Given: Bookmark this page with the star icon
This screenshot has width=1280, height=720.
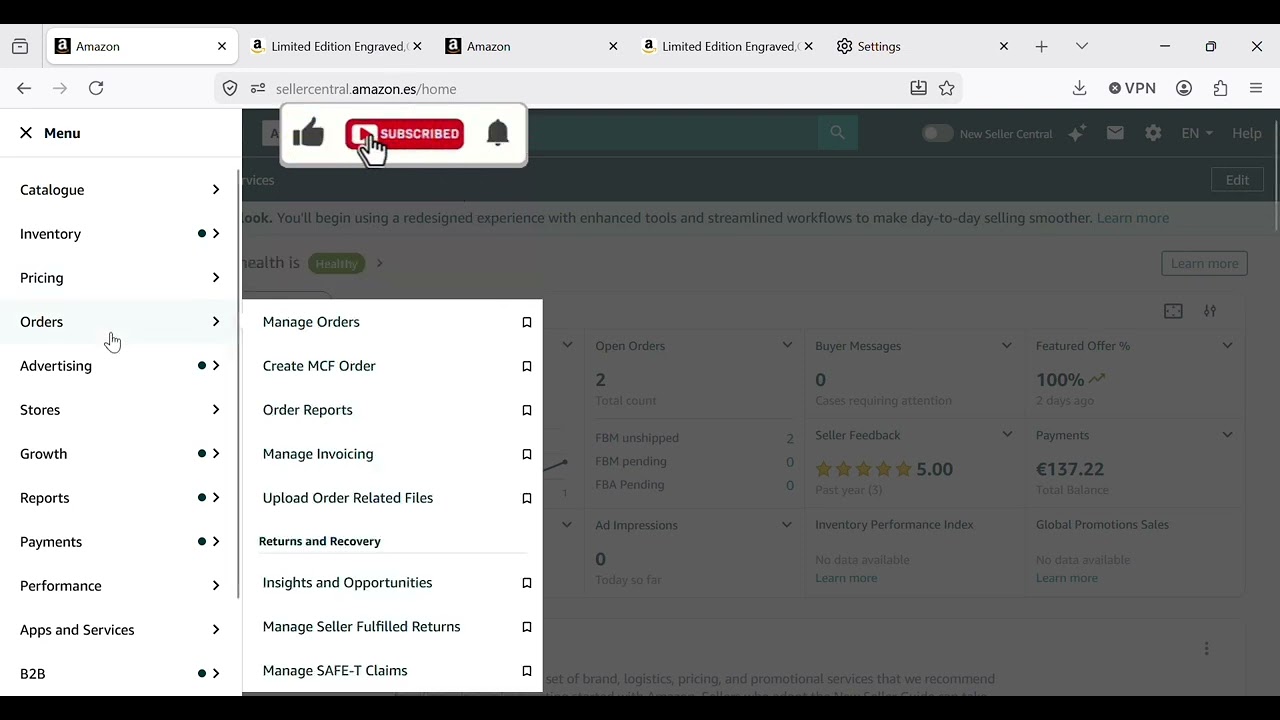Looking at the screenshot, I should click(x=947, y=88).
